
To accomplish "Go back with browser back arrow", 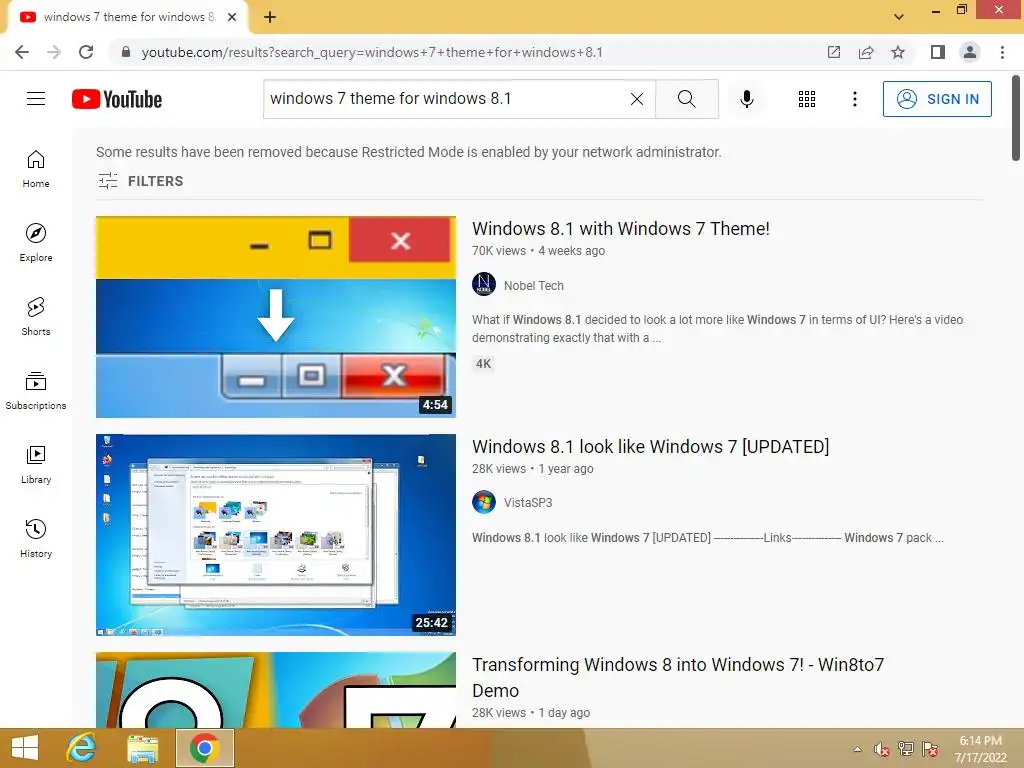I will pos(22,52).
